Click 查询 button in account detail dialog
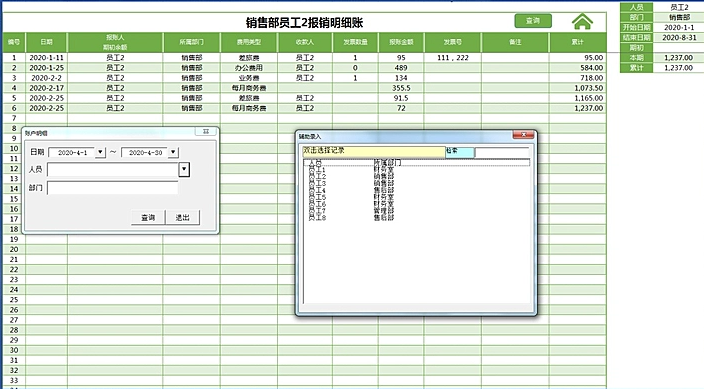 click(x=148, y=217)
